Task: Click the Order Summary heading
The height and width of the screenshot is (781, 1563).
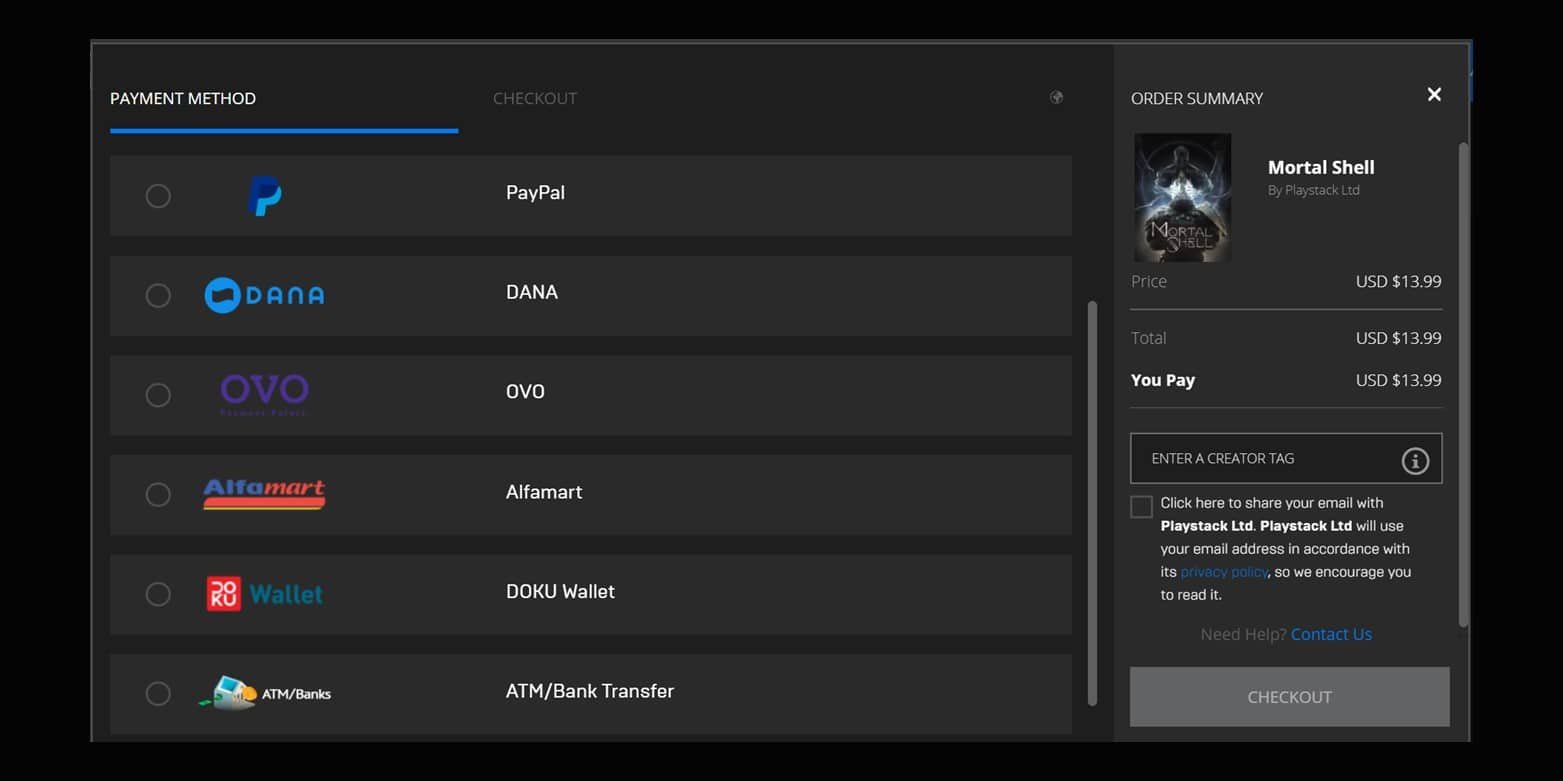Action: point(1196,98)
